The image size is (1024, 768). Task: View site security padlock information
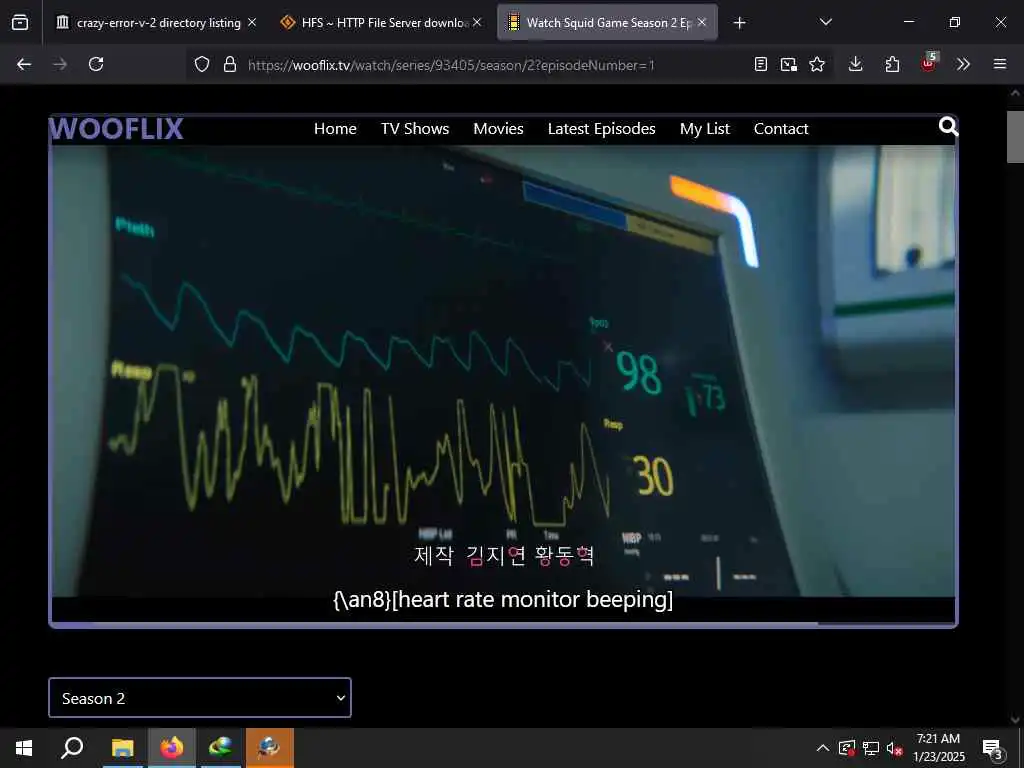coord(229,65)
